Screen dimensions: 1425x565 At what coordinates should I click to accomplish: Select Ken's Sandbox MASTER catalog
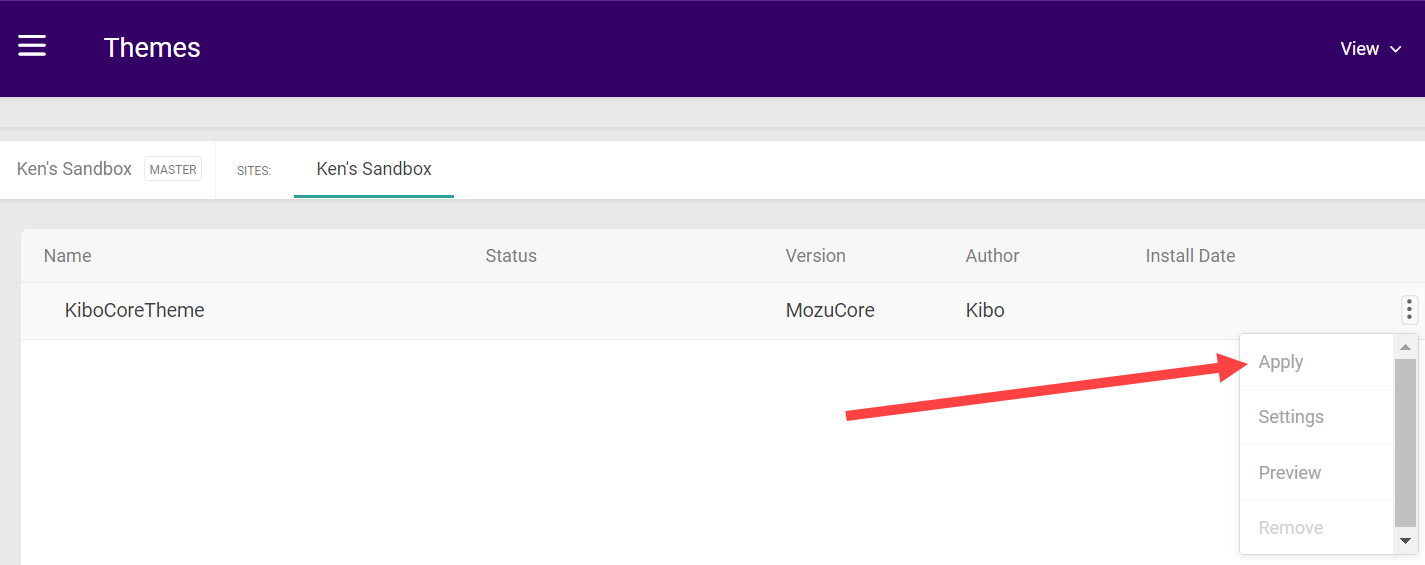(x=108, y=169)
